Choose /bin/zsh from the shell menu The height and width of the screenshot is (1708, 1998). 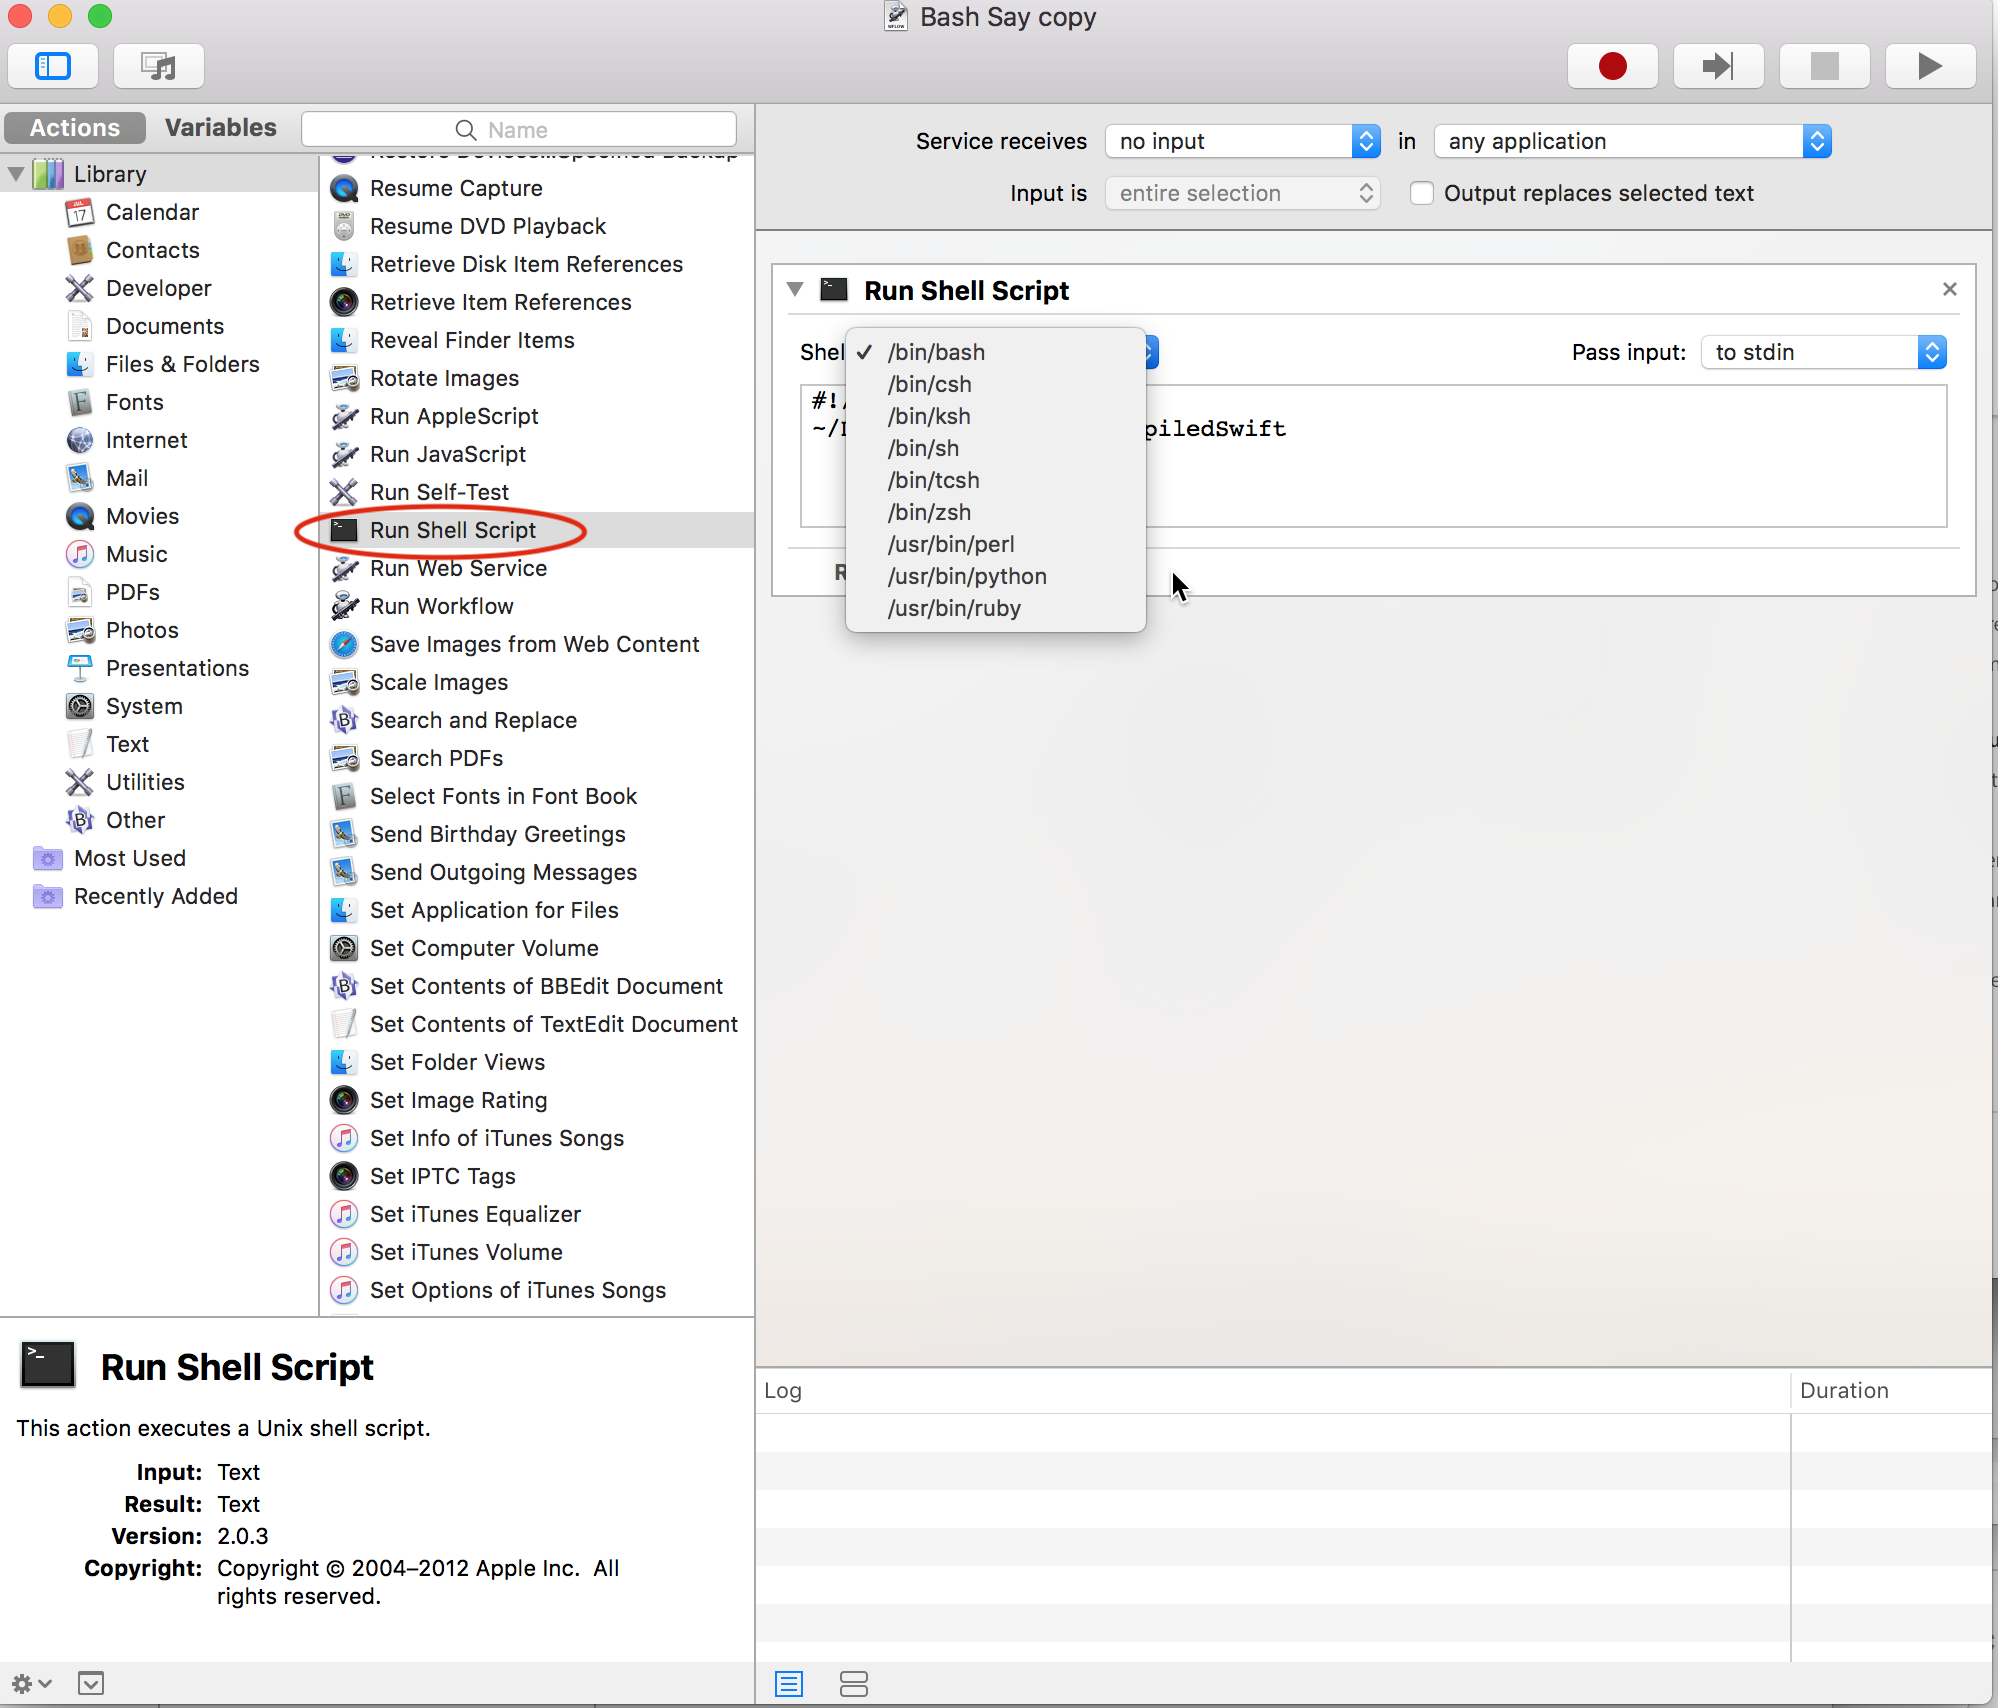point(929,512)
